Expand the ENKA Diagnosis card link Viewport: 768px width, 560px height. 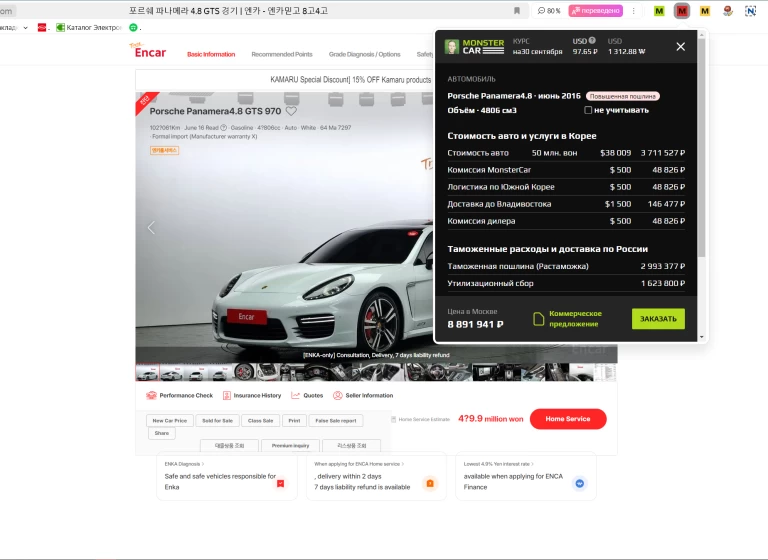[x=184, y=464]
